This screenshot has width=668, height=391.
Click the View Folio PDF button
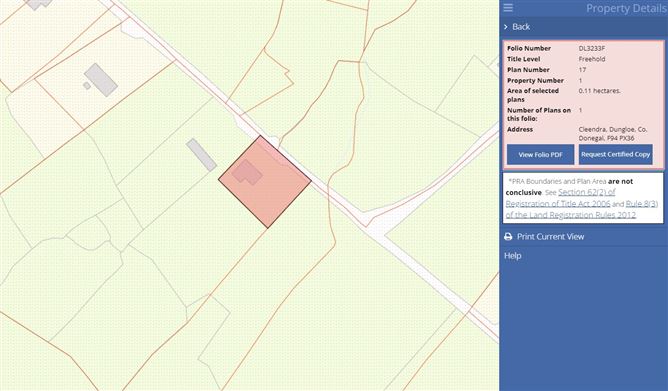540,155
